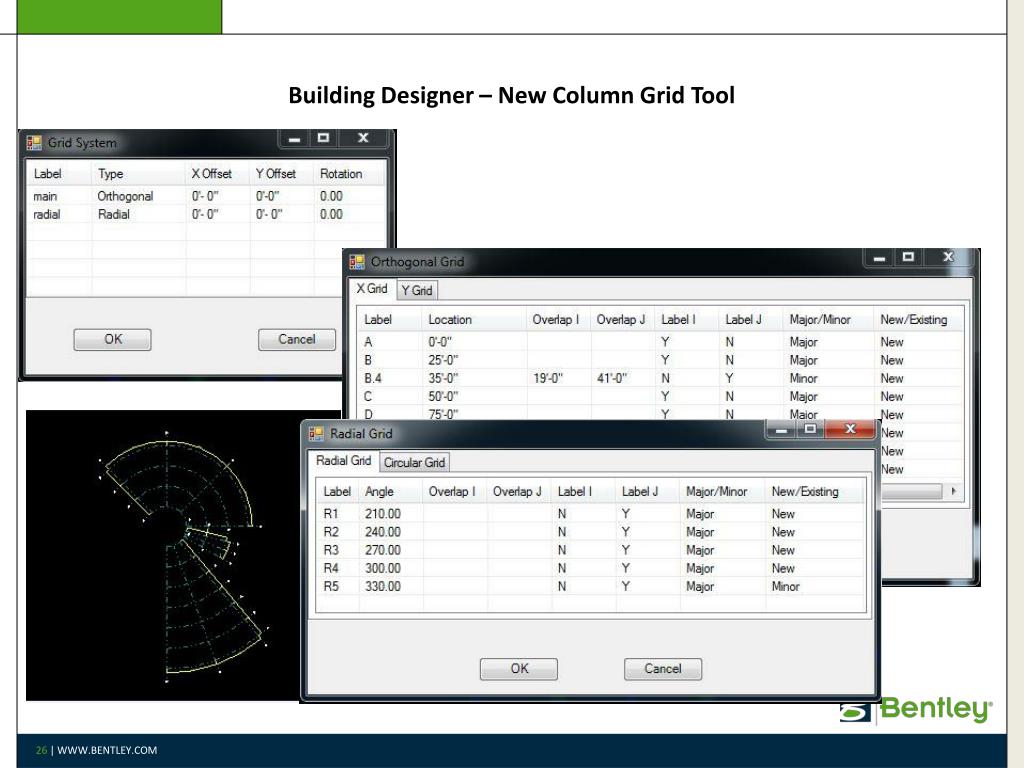Click the Rotation column header

349,174
